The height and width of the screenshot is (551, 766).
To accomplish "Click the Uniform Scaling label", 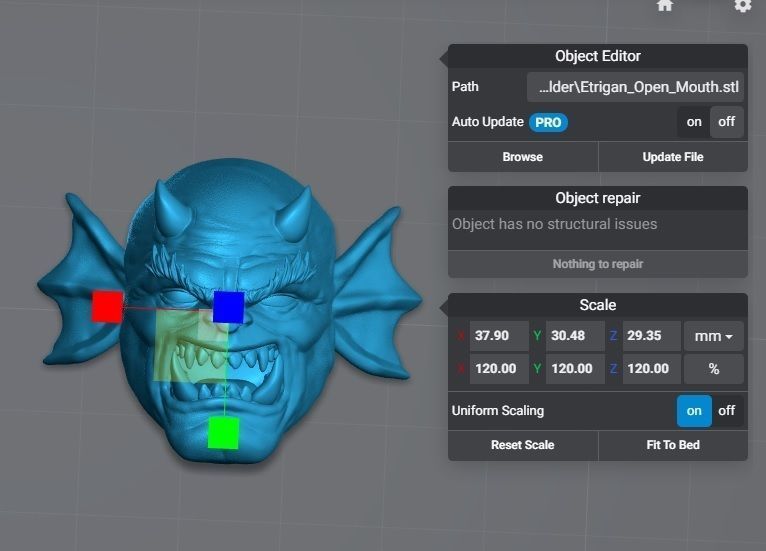I will [x=498, y=411].
